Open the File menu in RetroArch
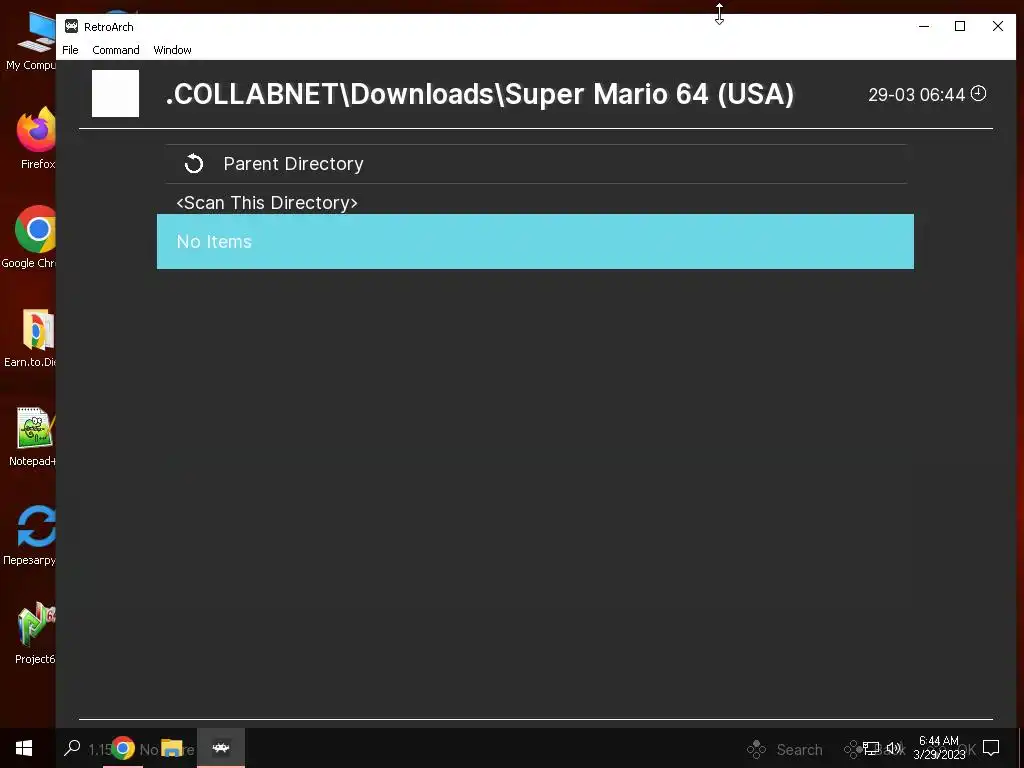 coord(70,50)
